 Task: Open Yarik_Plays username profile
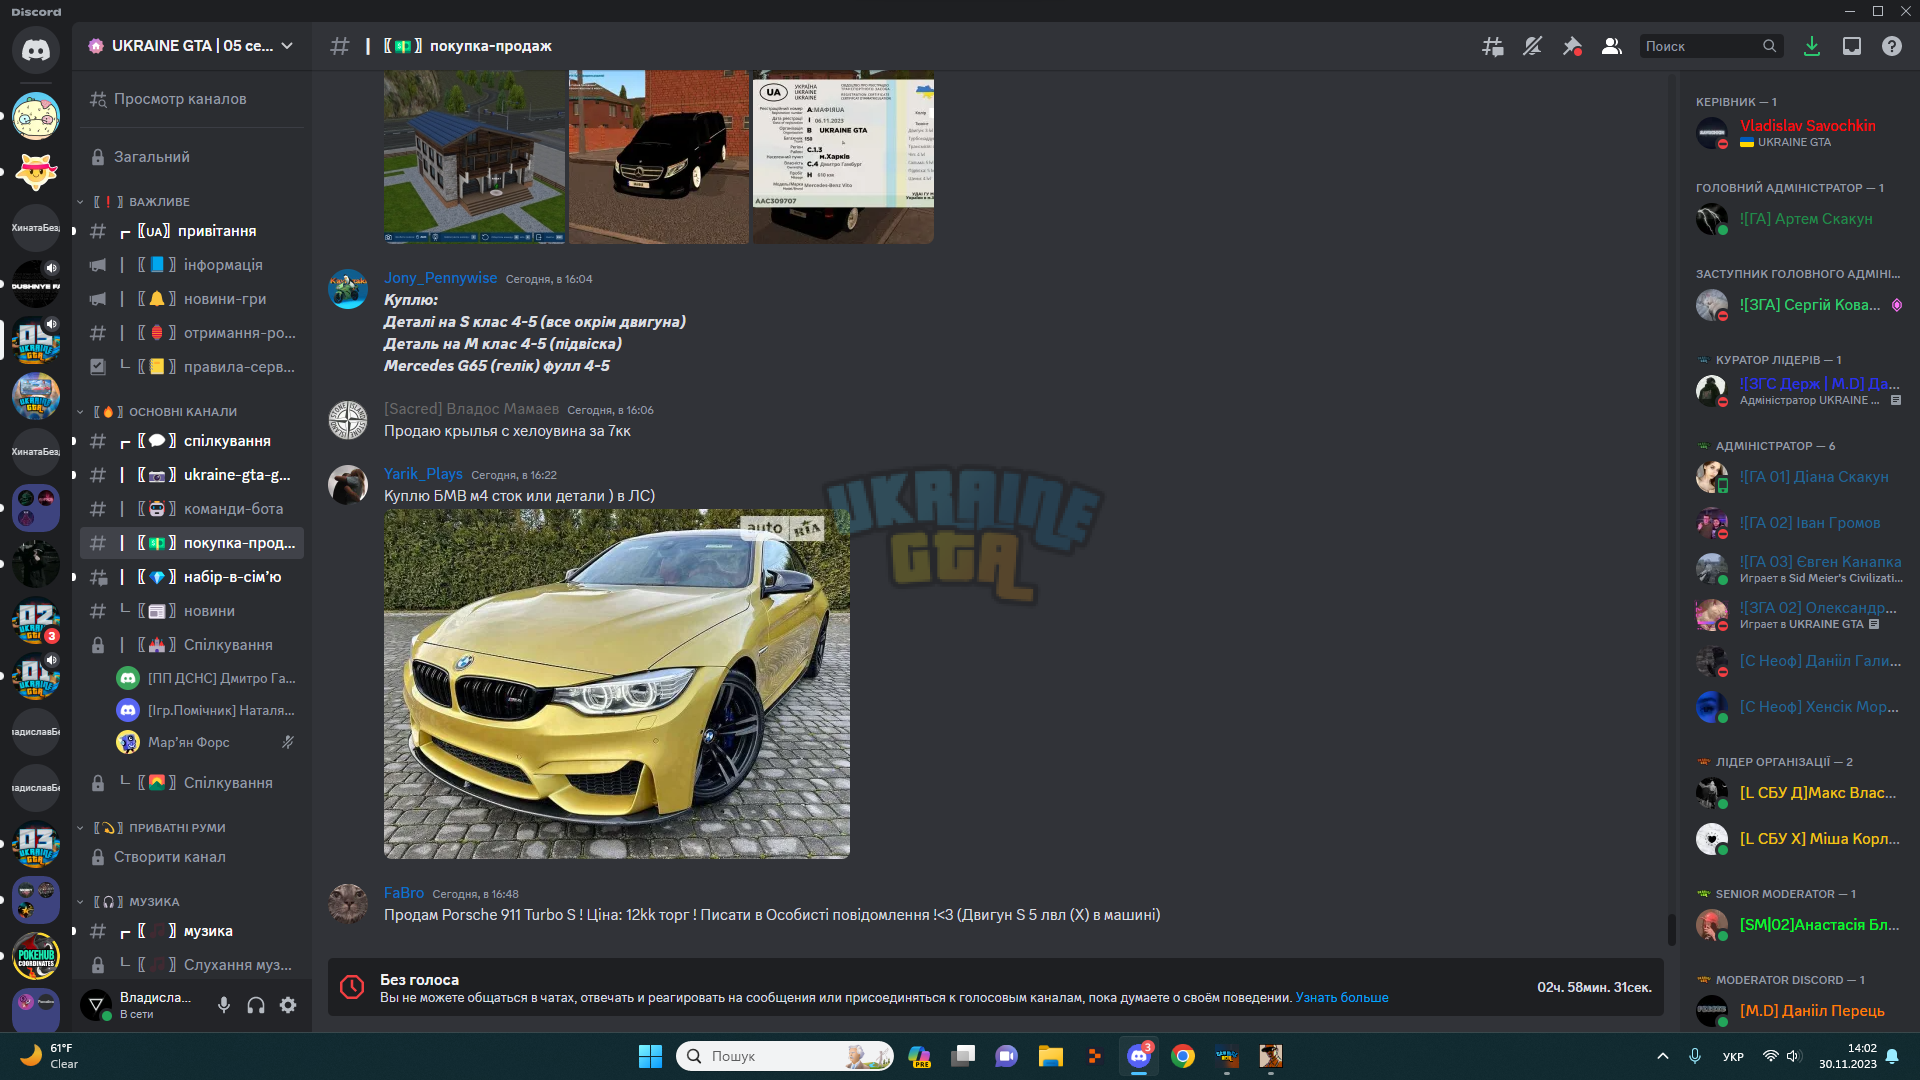423,474
